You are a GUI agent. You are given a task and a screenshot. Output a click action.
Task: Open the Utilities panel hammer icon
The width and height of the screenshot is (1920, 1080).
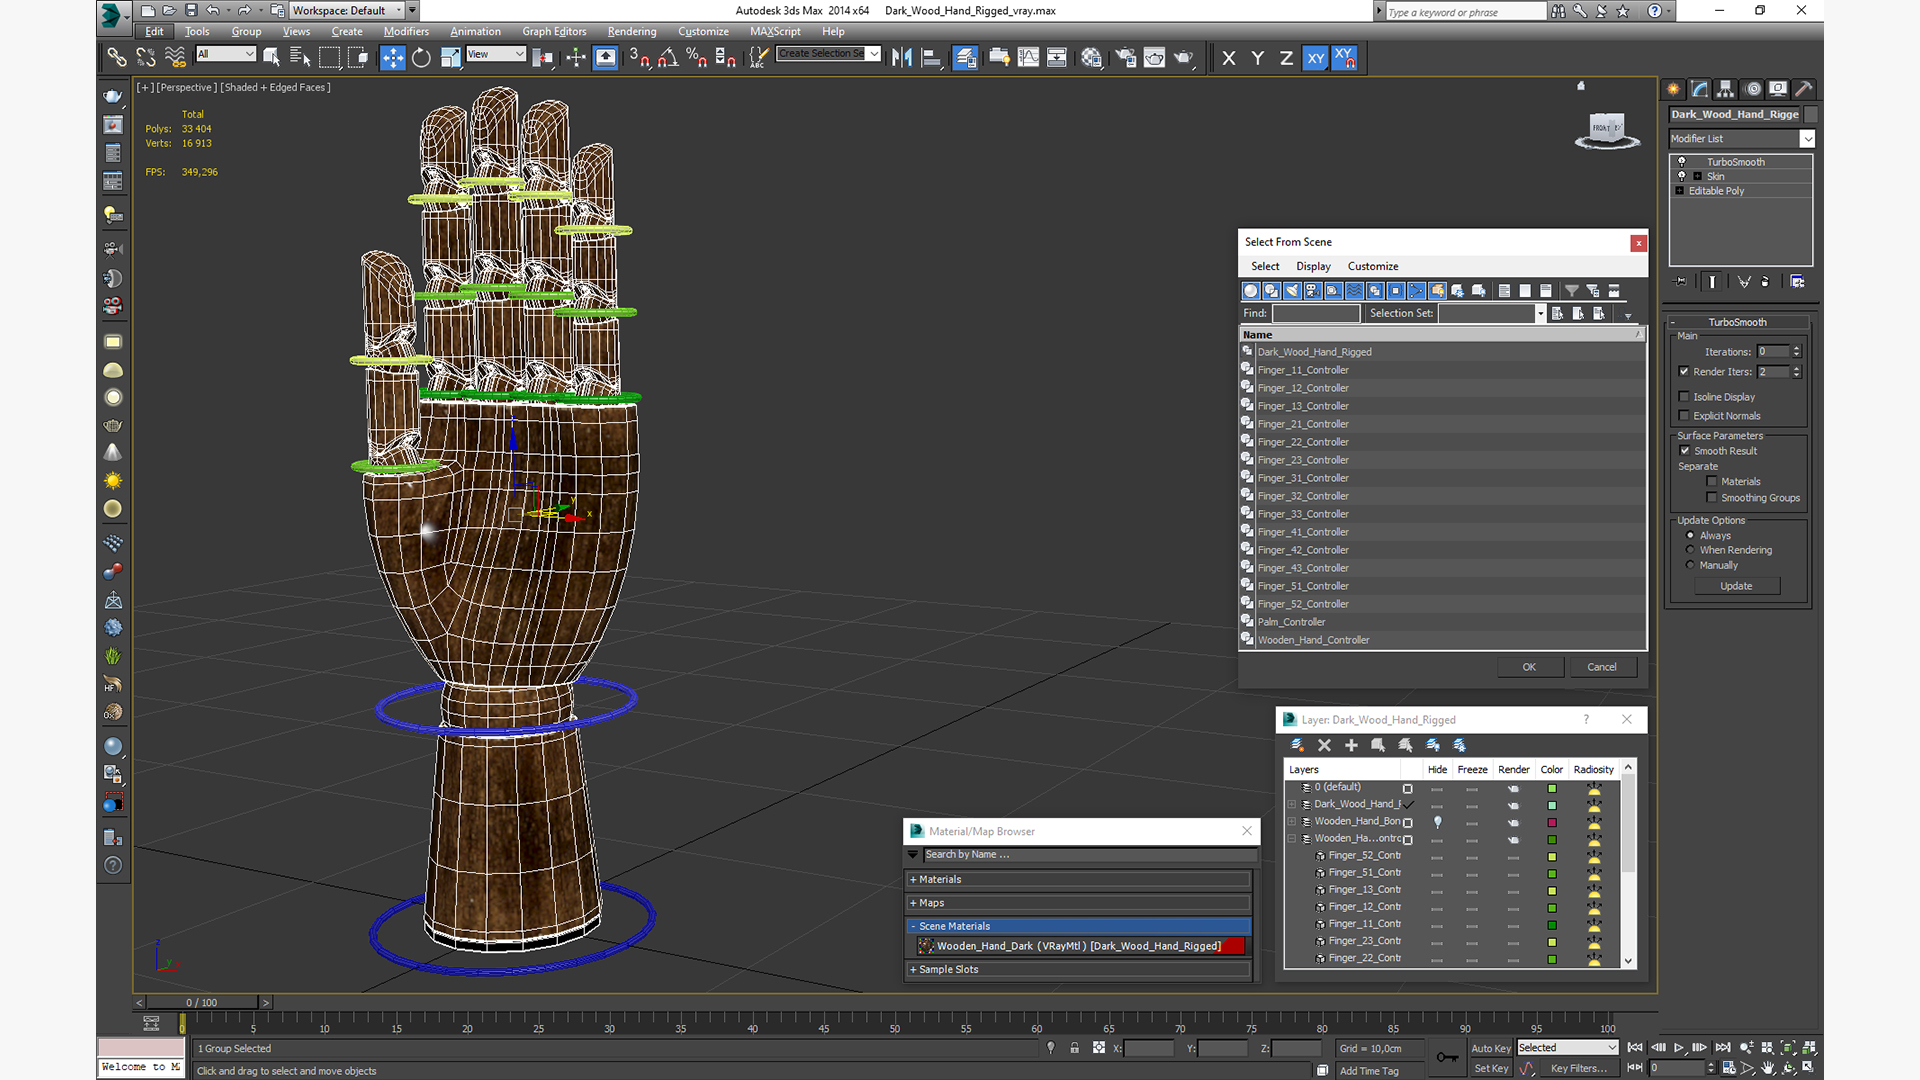click(x=1804, y=89)
